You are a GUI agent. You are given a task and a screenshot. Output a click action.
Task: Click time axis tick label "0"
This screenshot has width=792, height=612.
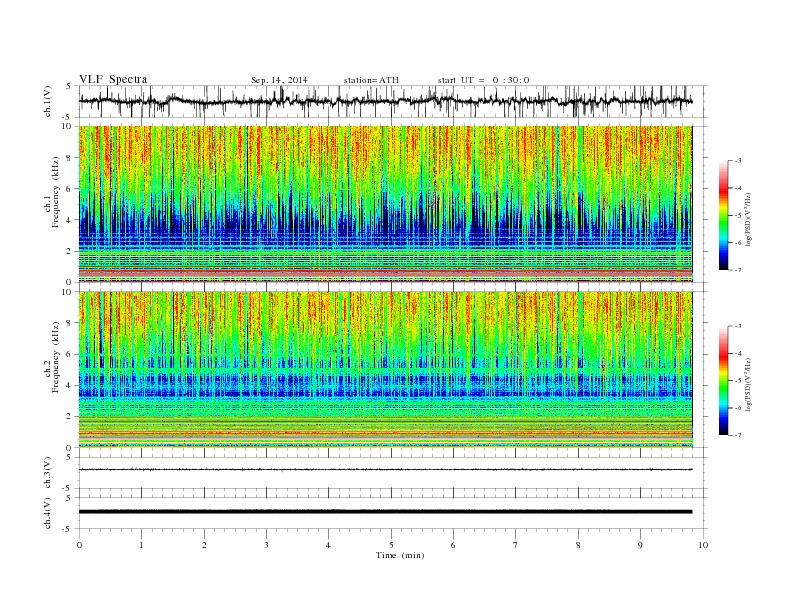(x=79, y=545)
